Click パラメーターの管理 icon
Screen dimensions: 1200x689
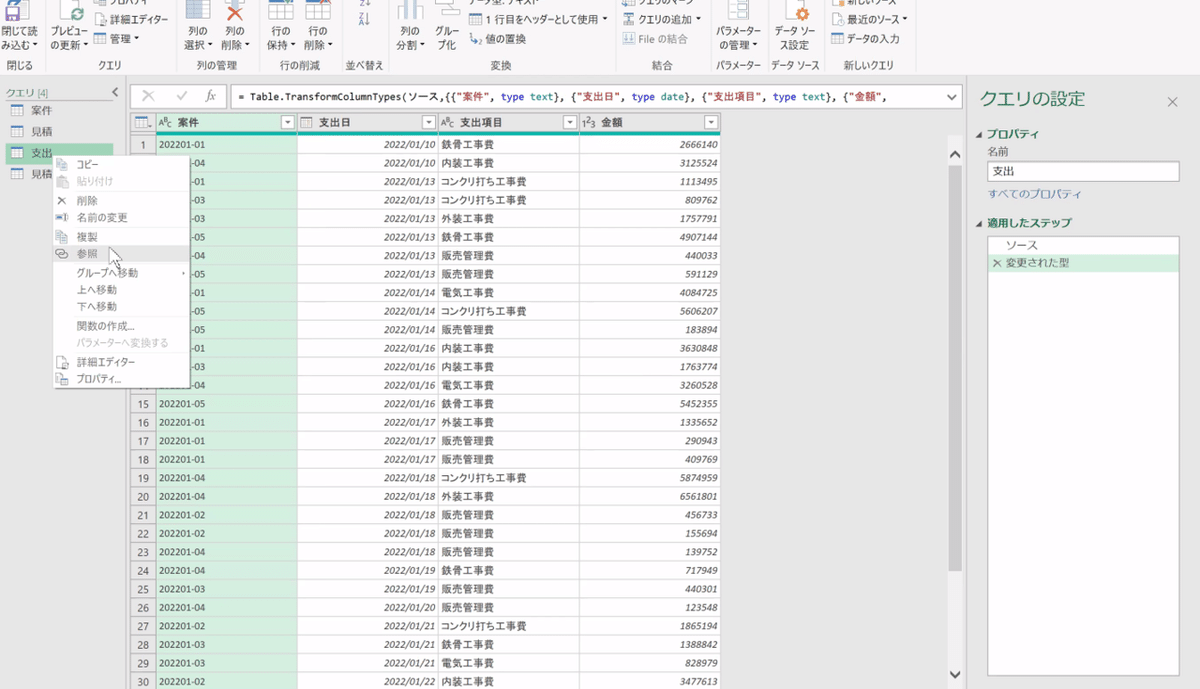pyautogui.click(x=738, y=10)
